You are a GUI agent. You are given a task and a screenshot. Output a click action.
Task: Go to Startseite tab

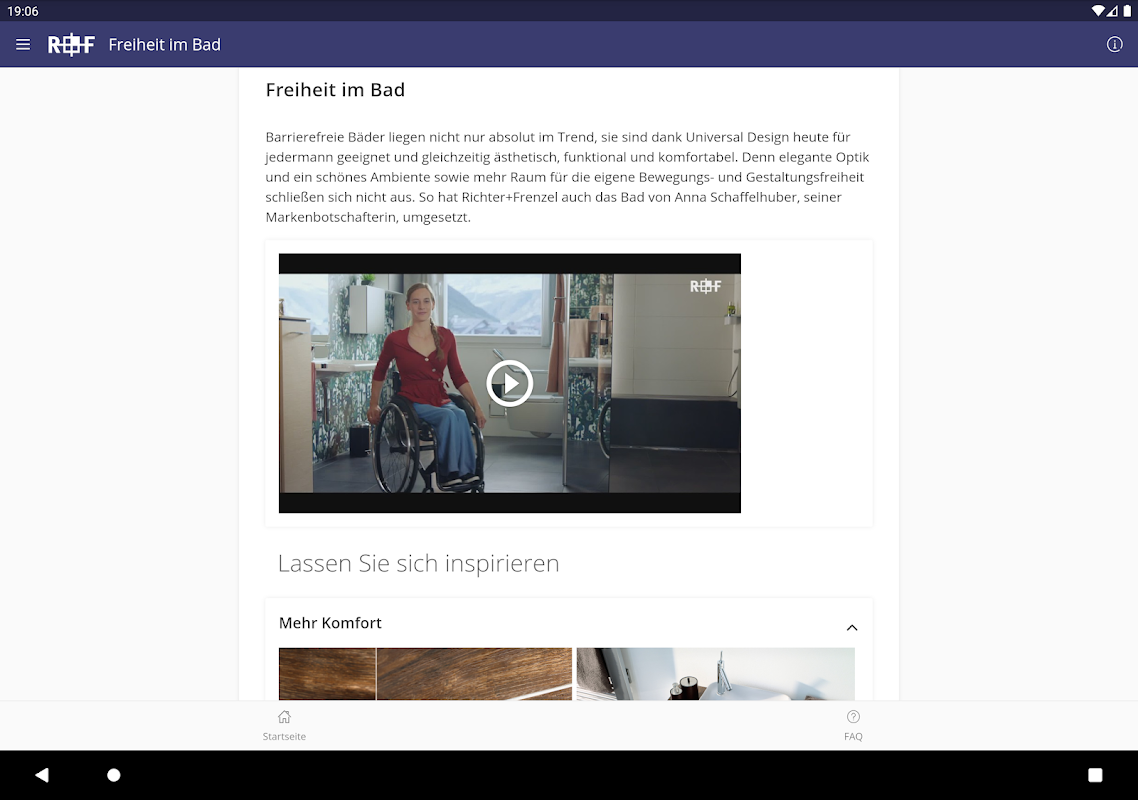coord(284,725)
